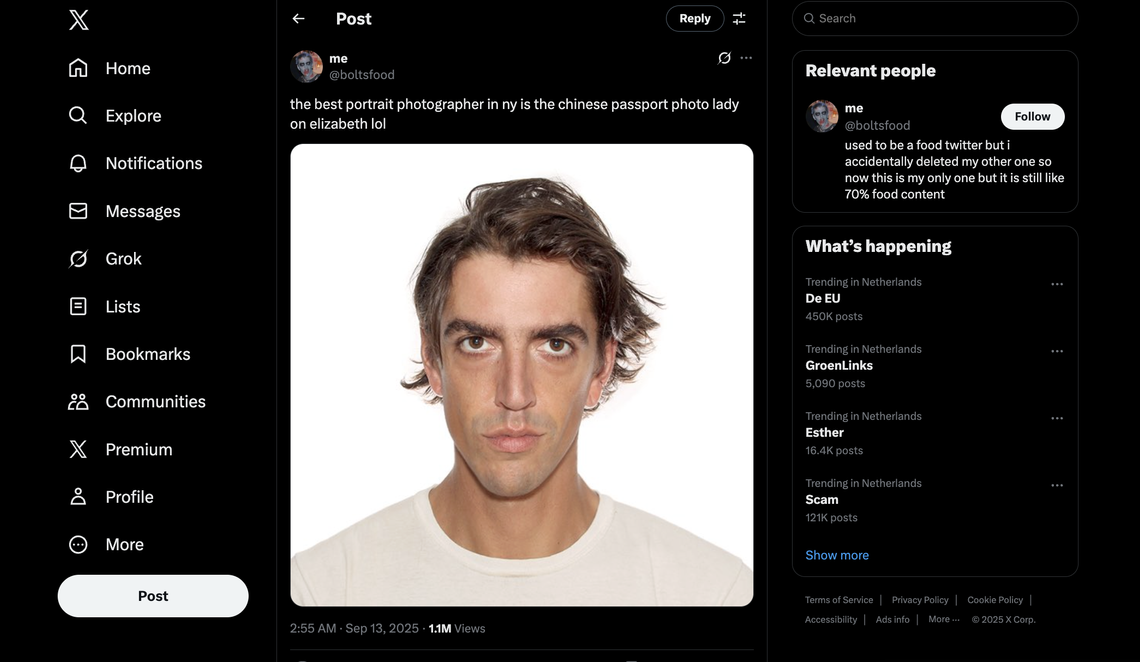Screen dimensions: 1140x662
Task: Focus the Search input field
Action: (940, 18)
